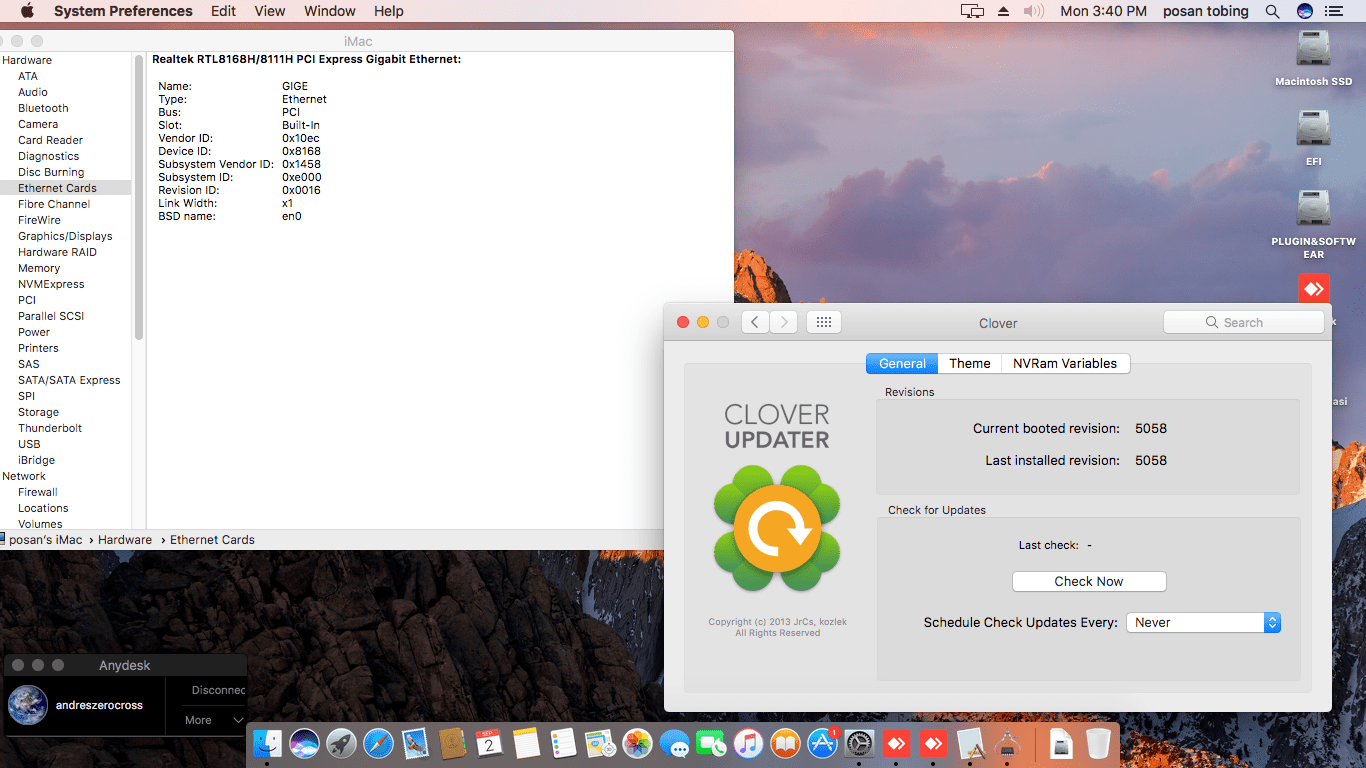
Task: Click the Spotlight search magnifier in menu bar
Action: point(1272,11)
